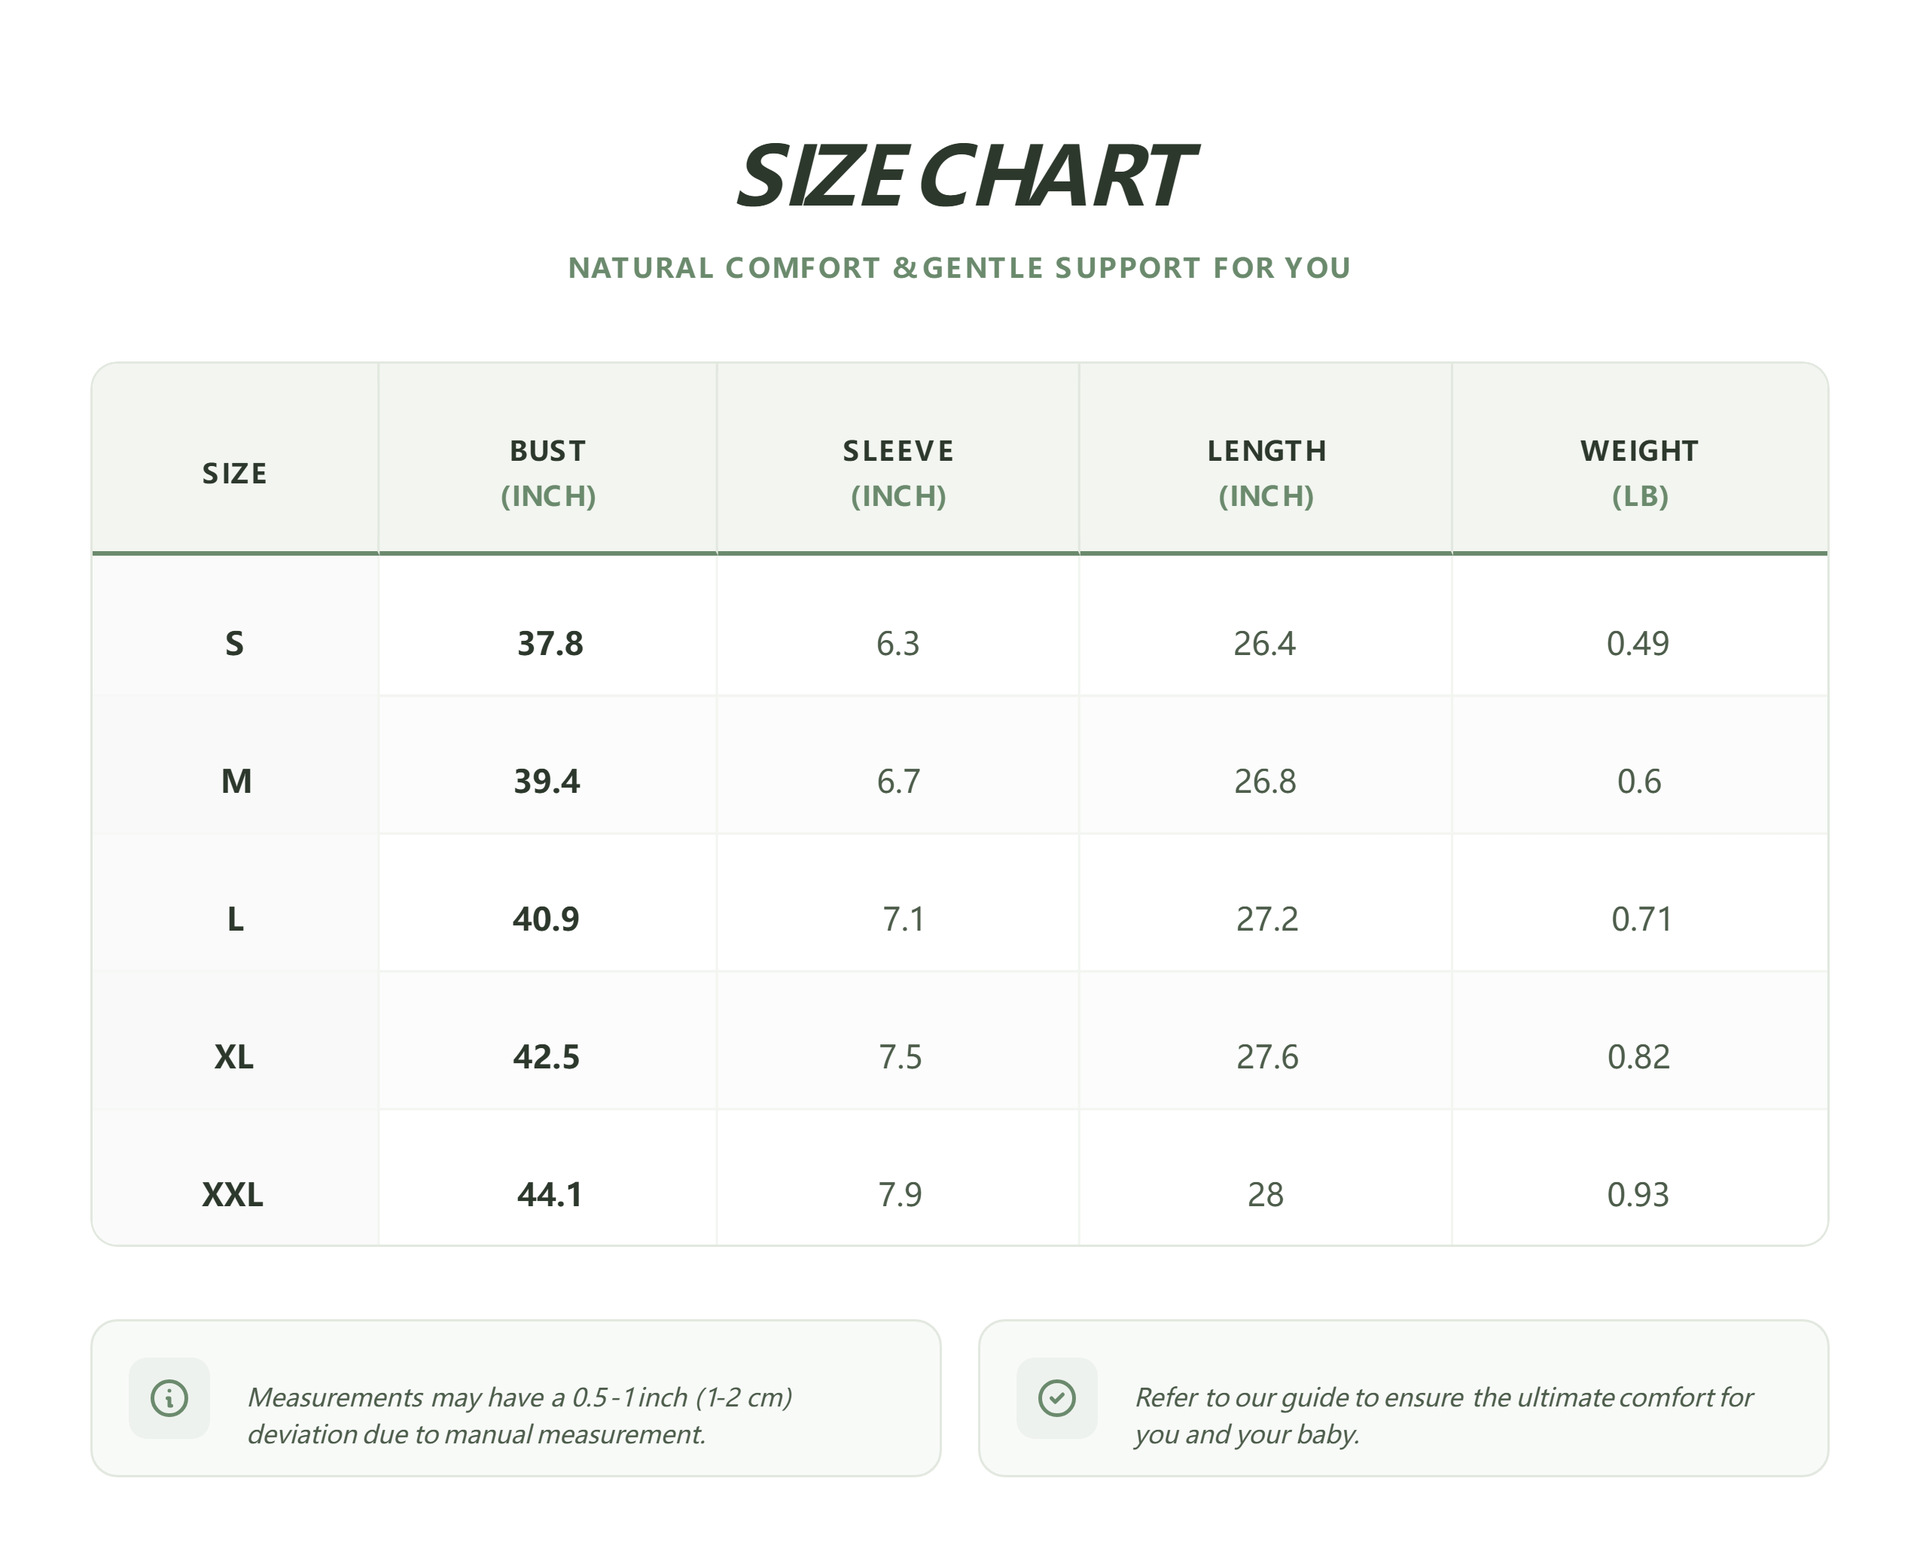Click the green tagline under the title

pyautogui.click(x=959, y=268)
